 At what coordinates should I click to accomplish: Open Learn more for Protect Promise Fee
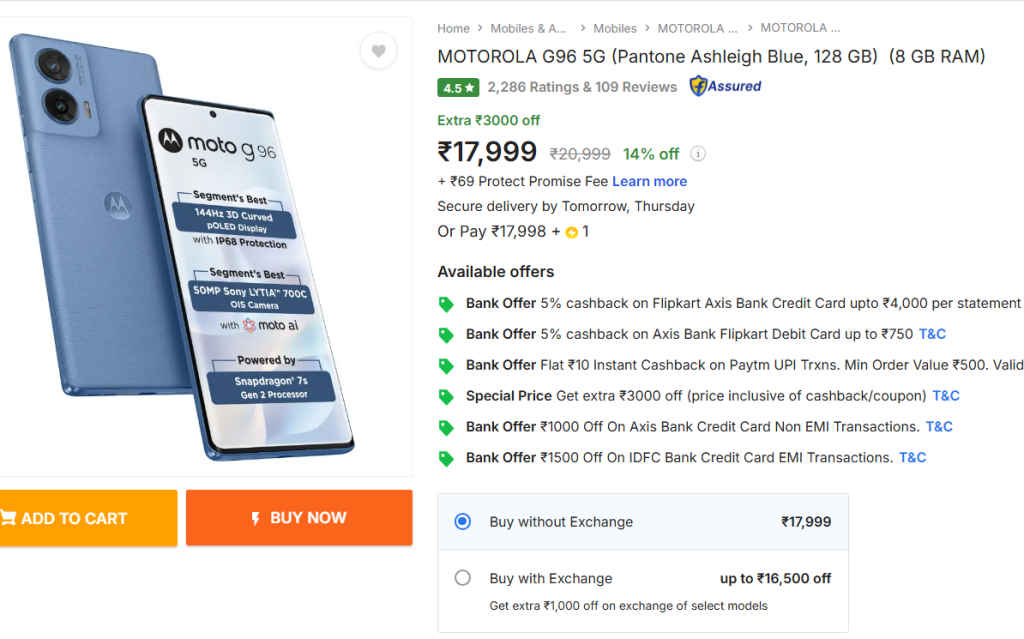pyautogui.click(x=649, y=181)
